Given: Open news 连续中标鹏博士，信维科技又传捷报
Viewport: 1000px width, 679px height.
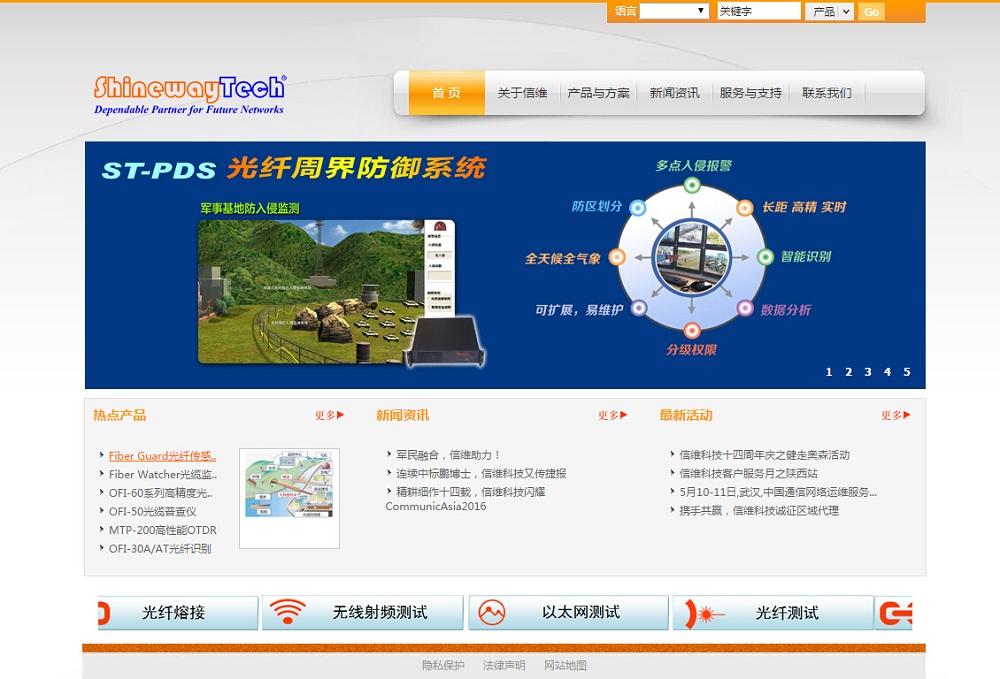Looking at the screenshot, I should (x=481, y=473).
